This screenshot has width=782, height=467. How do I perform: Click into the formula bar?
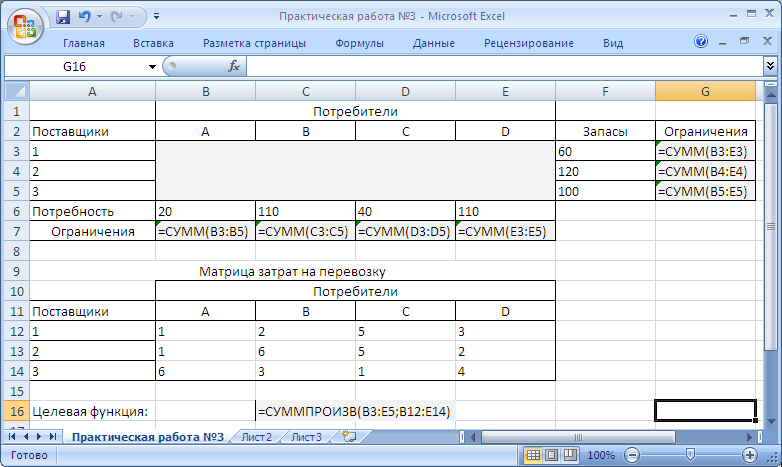coord(504,66)
